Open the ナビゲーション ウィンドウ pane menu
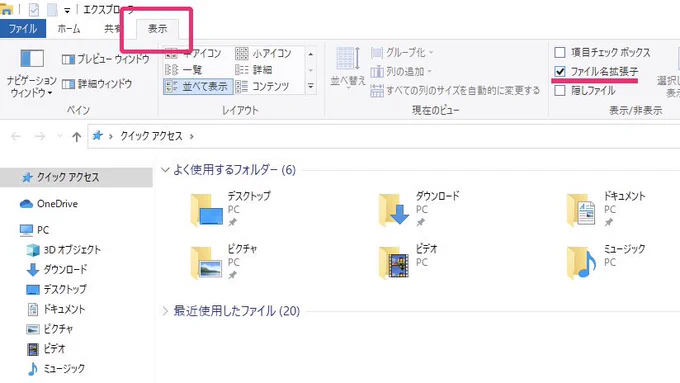This screenshot has height=383, width=680. [x=31, y=73]
